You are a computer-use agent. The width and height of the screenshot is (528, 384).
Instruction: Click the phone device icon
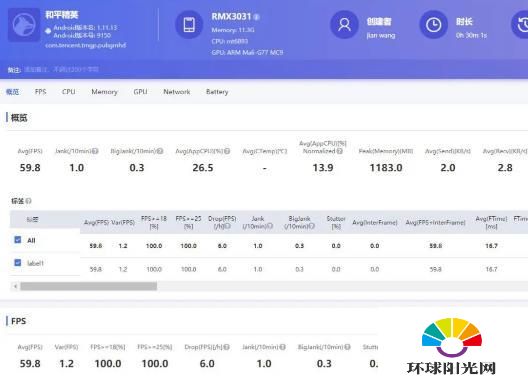pyautogui.click(x=189, y=25)
